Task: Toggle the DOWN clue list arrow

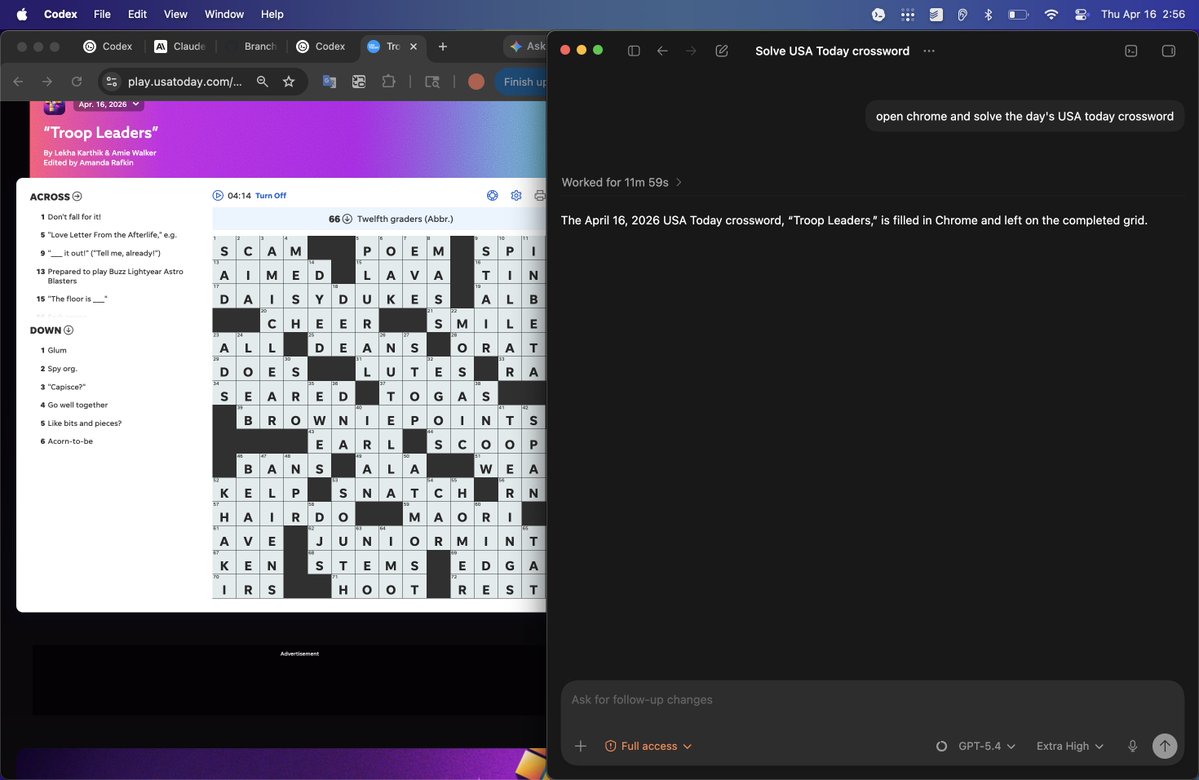Action: 68,330
